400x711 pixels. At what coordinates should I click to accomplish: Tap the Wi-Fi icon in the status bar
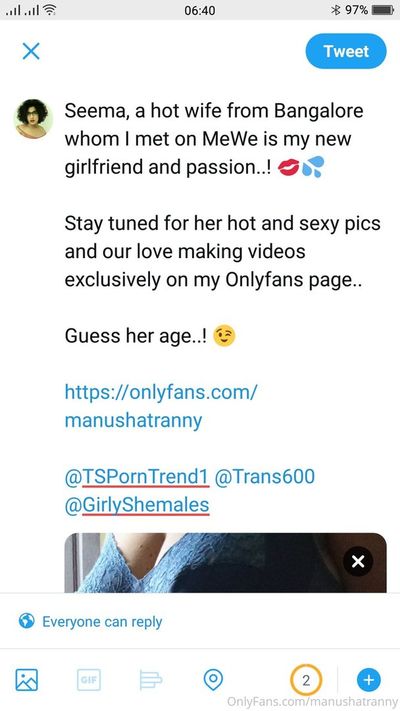(50, 10)
